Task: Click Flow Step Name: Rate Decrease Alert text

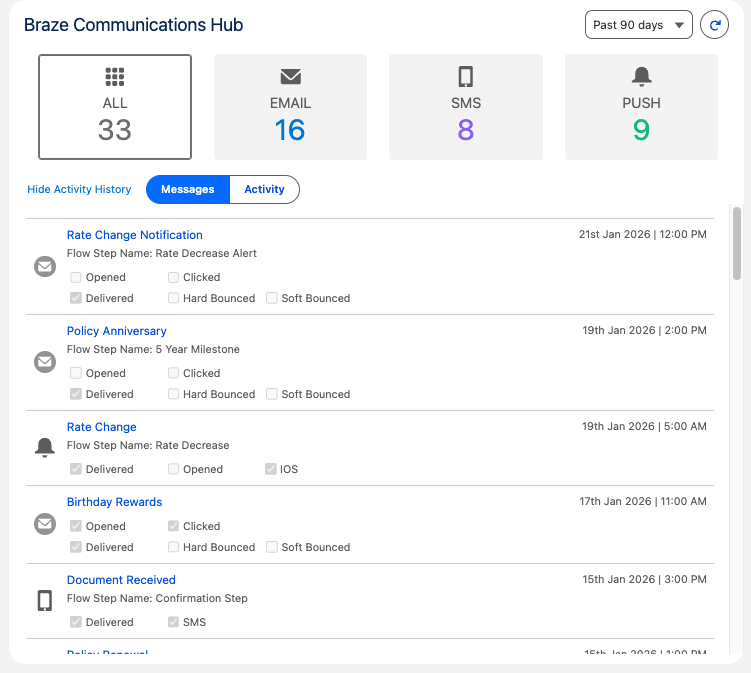Action: tap(162, 253)
